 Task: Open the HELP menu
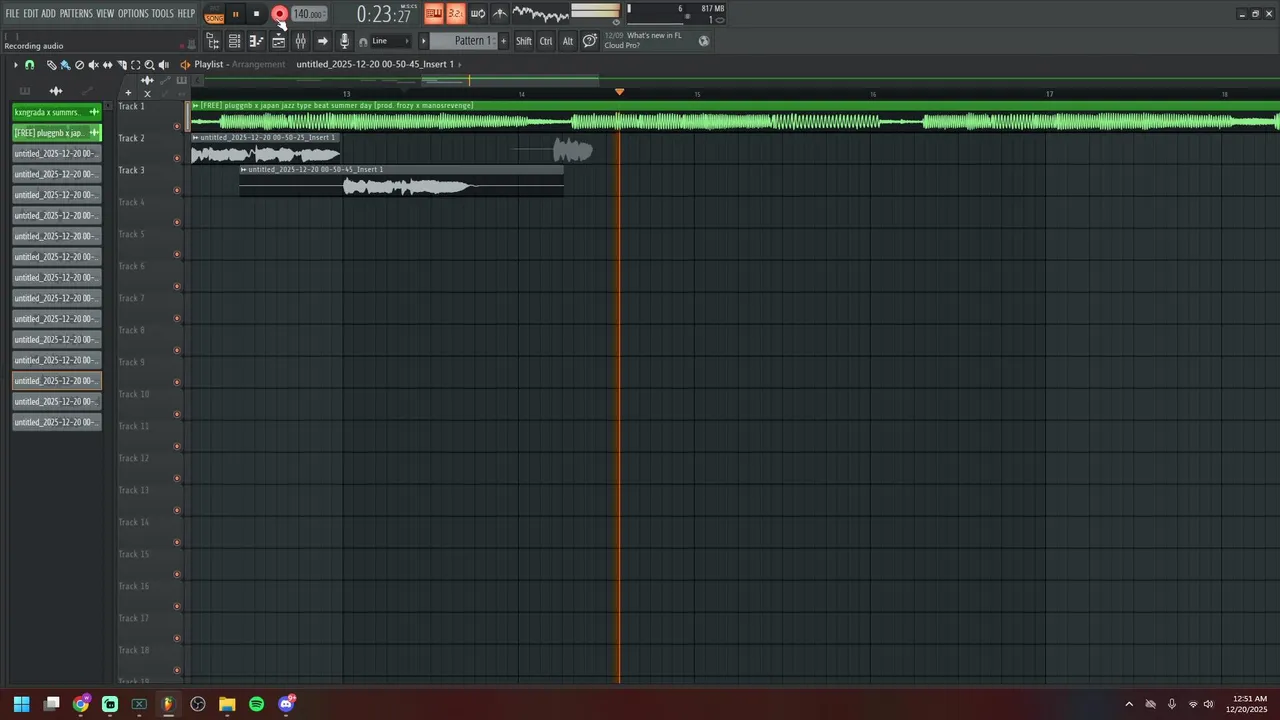[x=186, y=14]
